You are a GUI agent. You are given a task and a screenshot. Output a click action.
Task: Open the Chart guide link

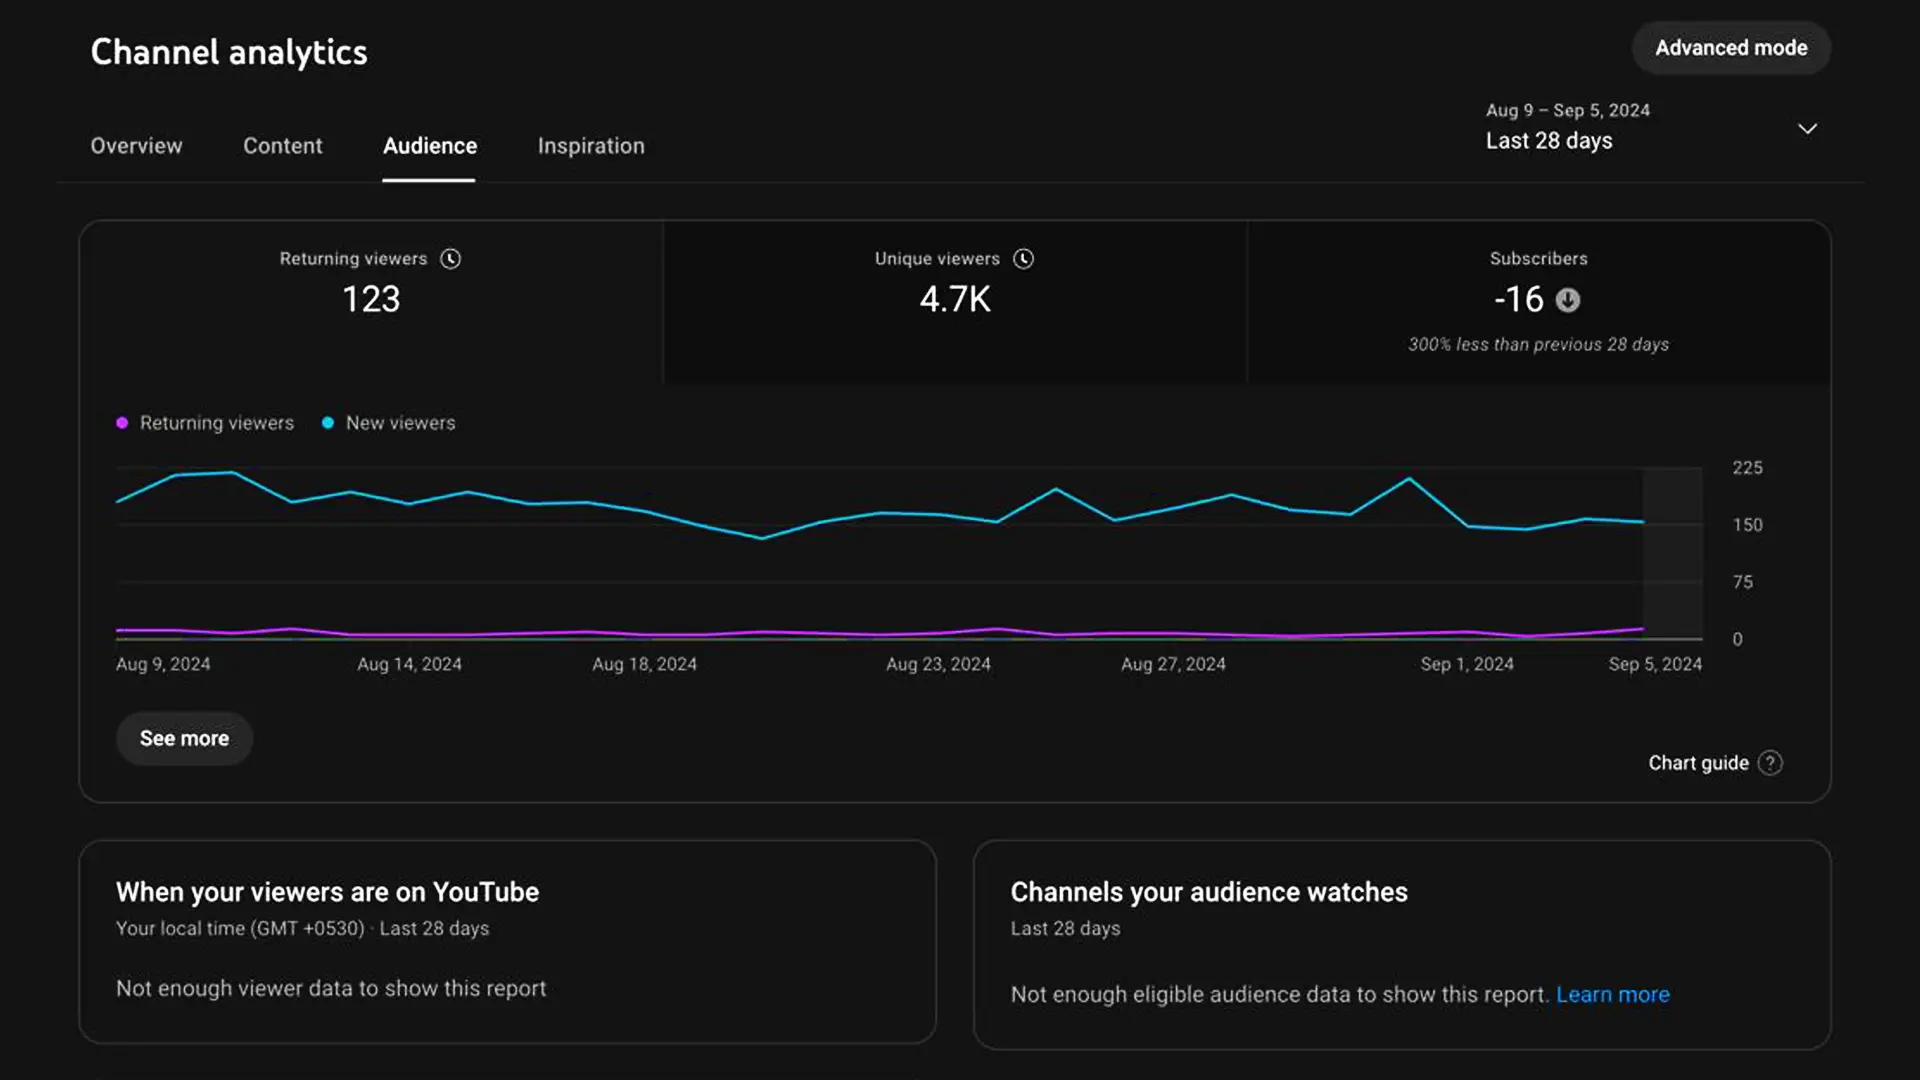pyautogui.click(x=1698, y=763)
